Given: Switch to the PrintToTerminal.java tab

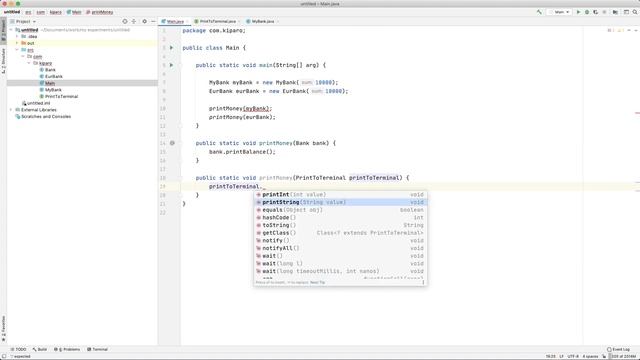Looking at the screenshot, I should click(218, 21).
